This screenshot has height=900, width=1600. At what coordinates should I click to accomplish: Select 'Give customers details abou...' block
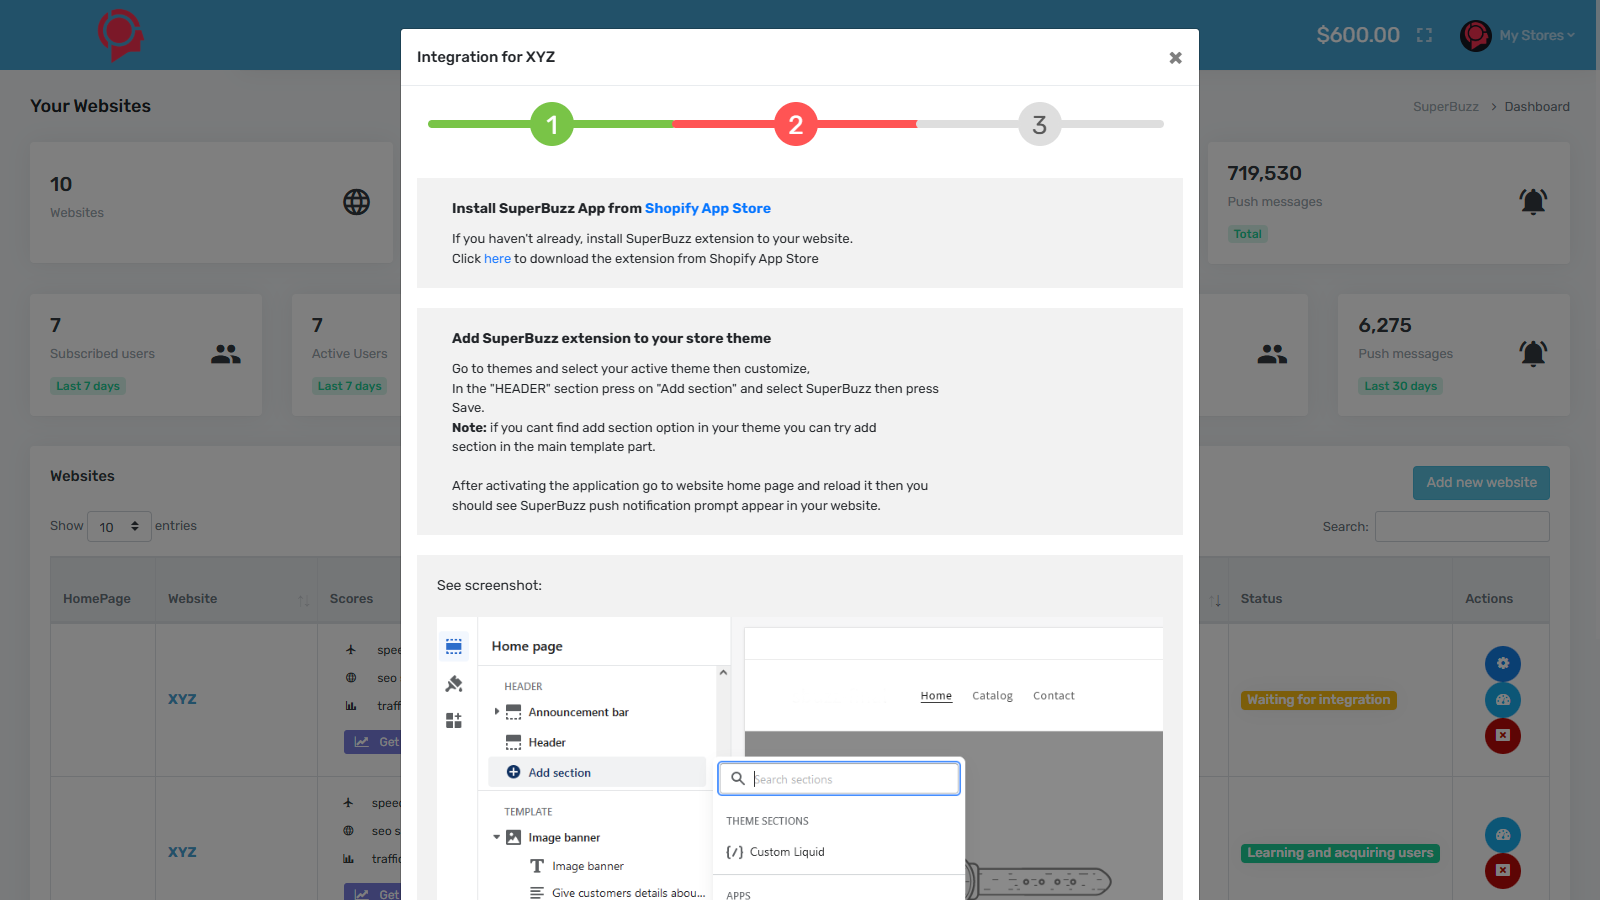click(x=628, y=893)
